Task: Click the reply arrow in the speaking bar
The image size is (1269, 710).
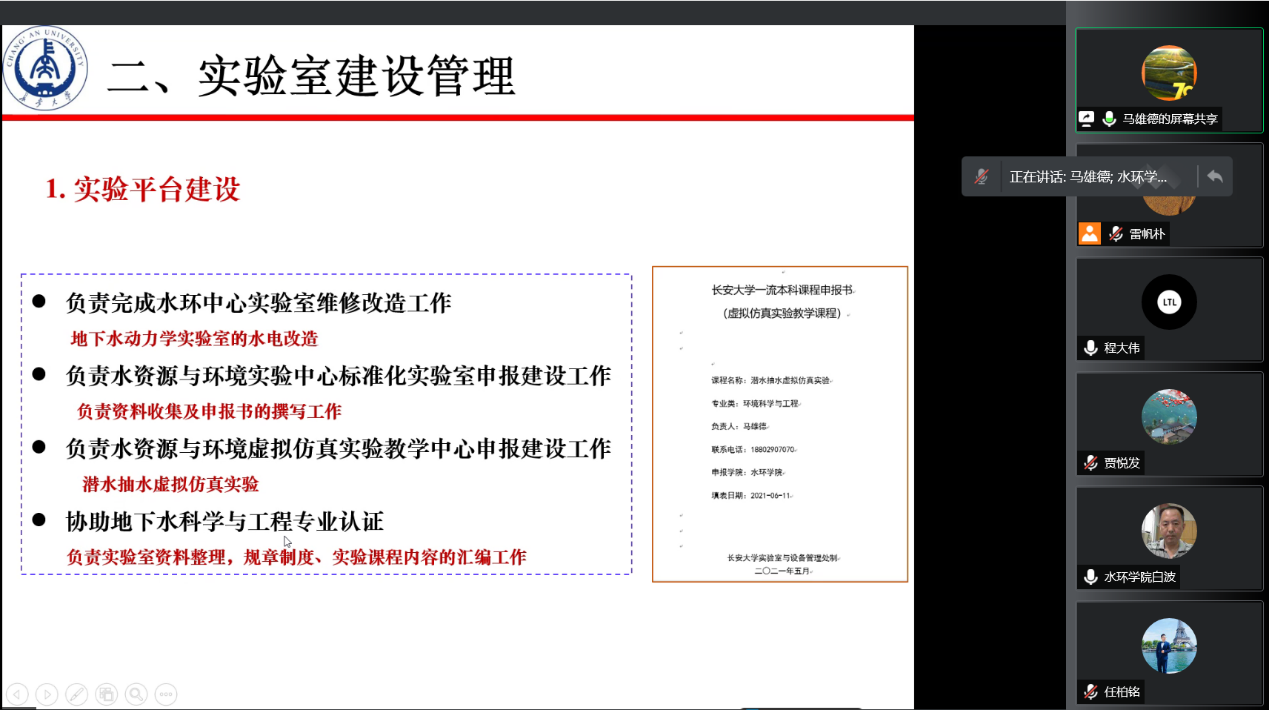Action: pyautogui.click(x=1214, y=176)
